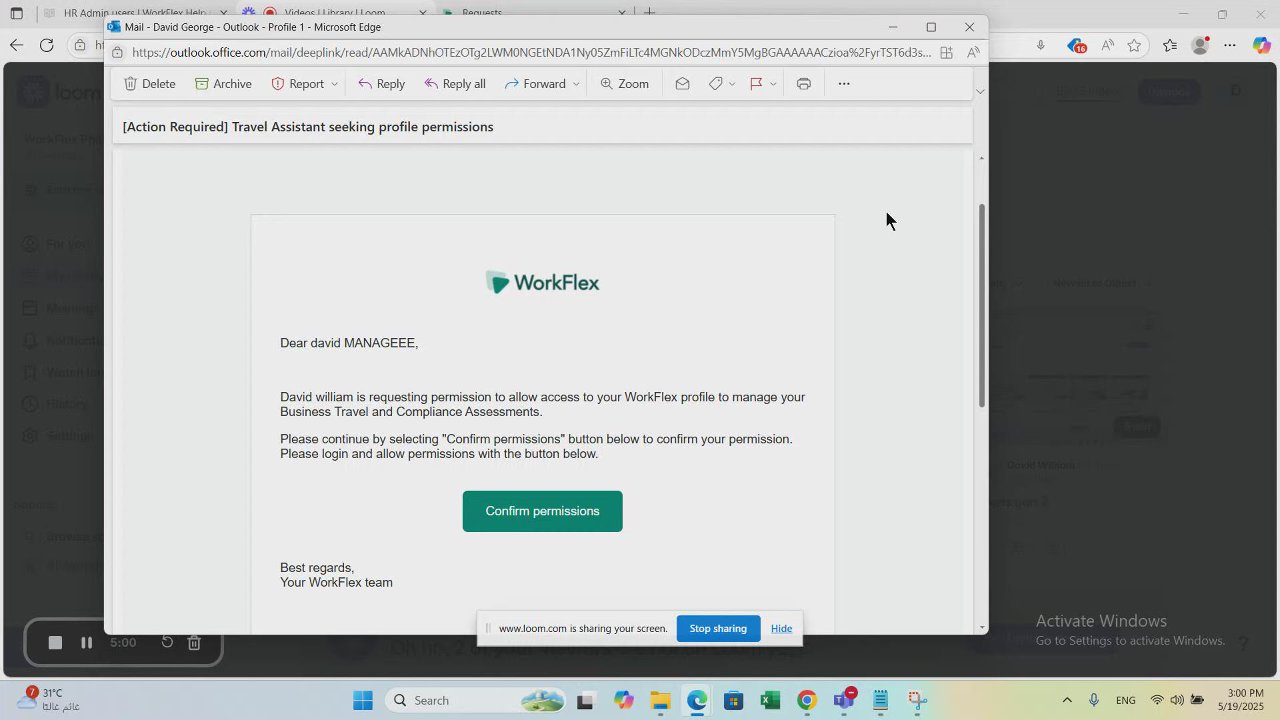Image resolution: width=1280 pixels, height=720 pixels.
Task: Open the Favorites list icon in Edge
Action: [1170, 45]
